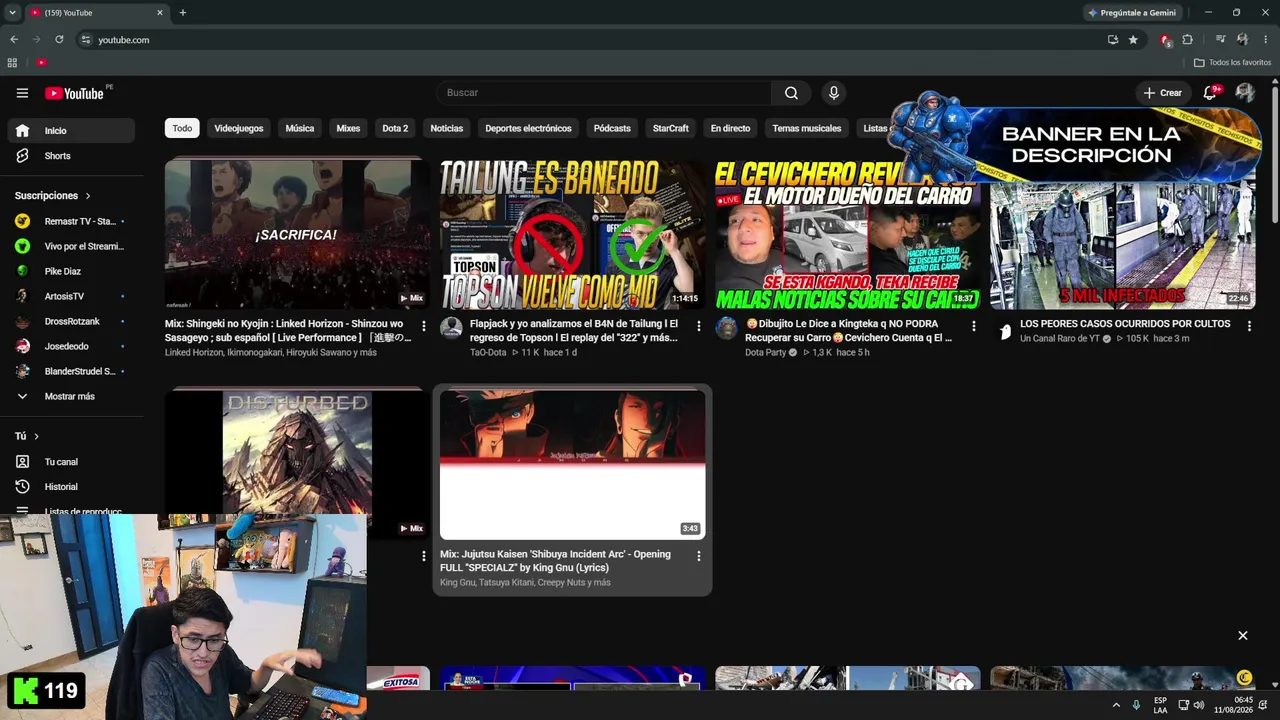Expand the Tú section arrow
Viewport: 1280px width, 720px height.
(x=36, y=436)
